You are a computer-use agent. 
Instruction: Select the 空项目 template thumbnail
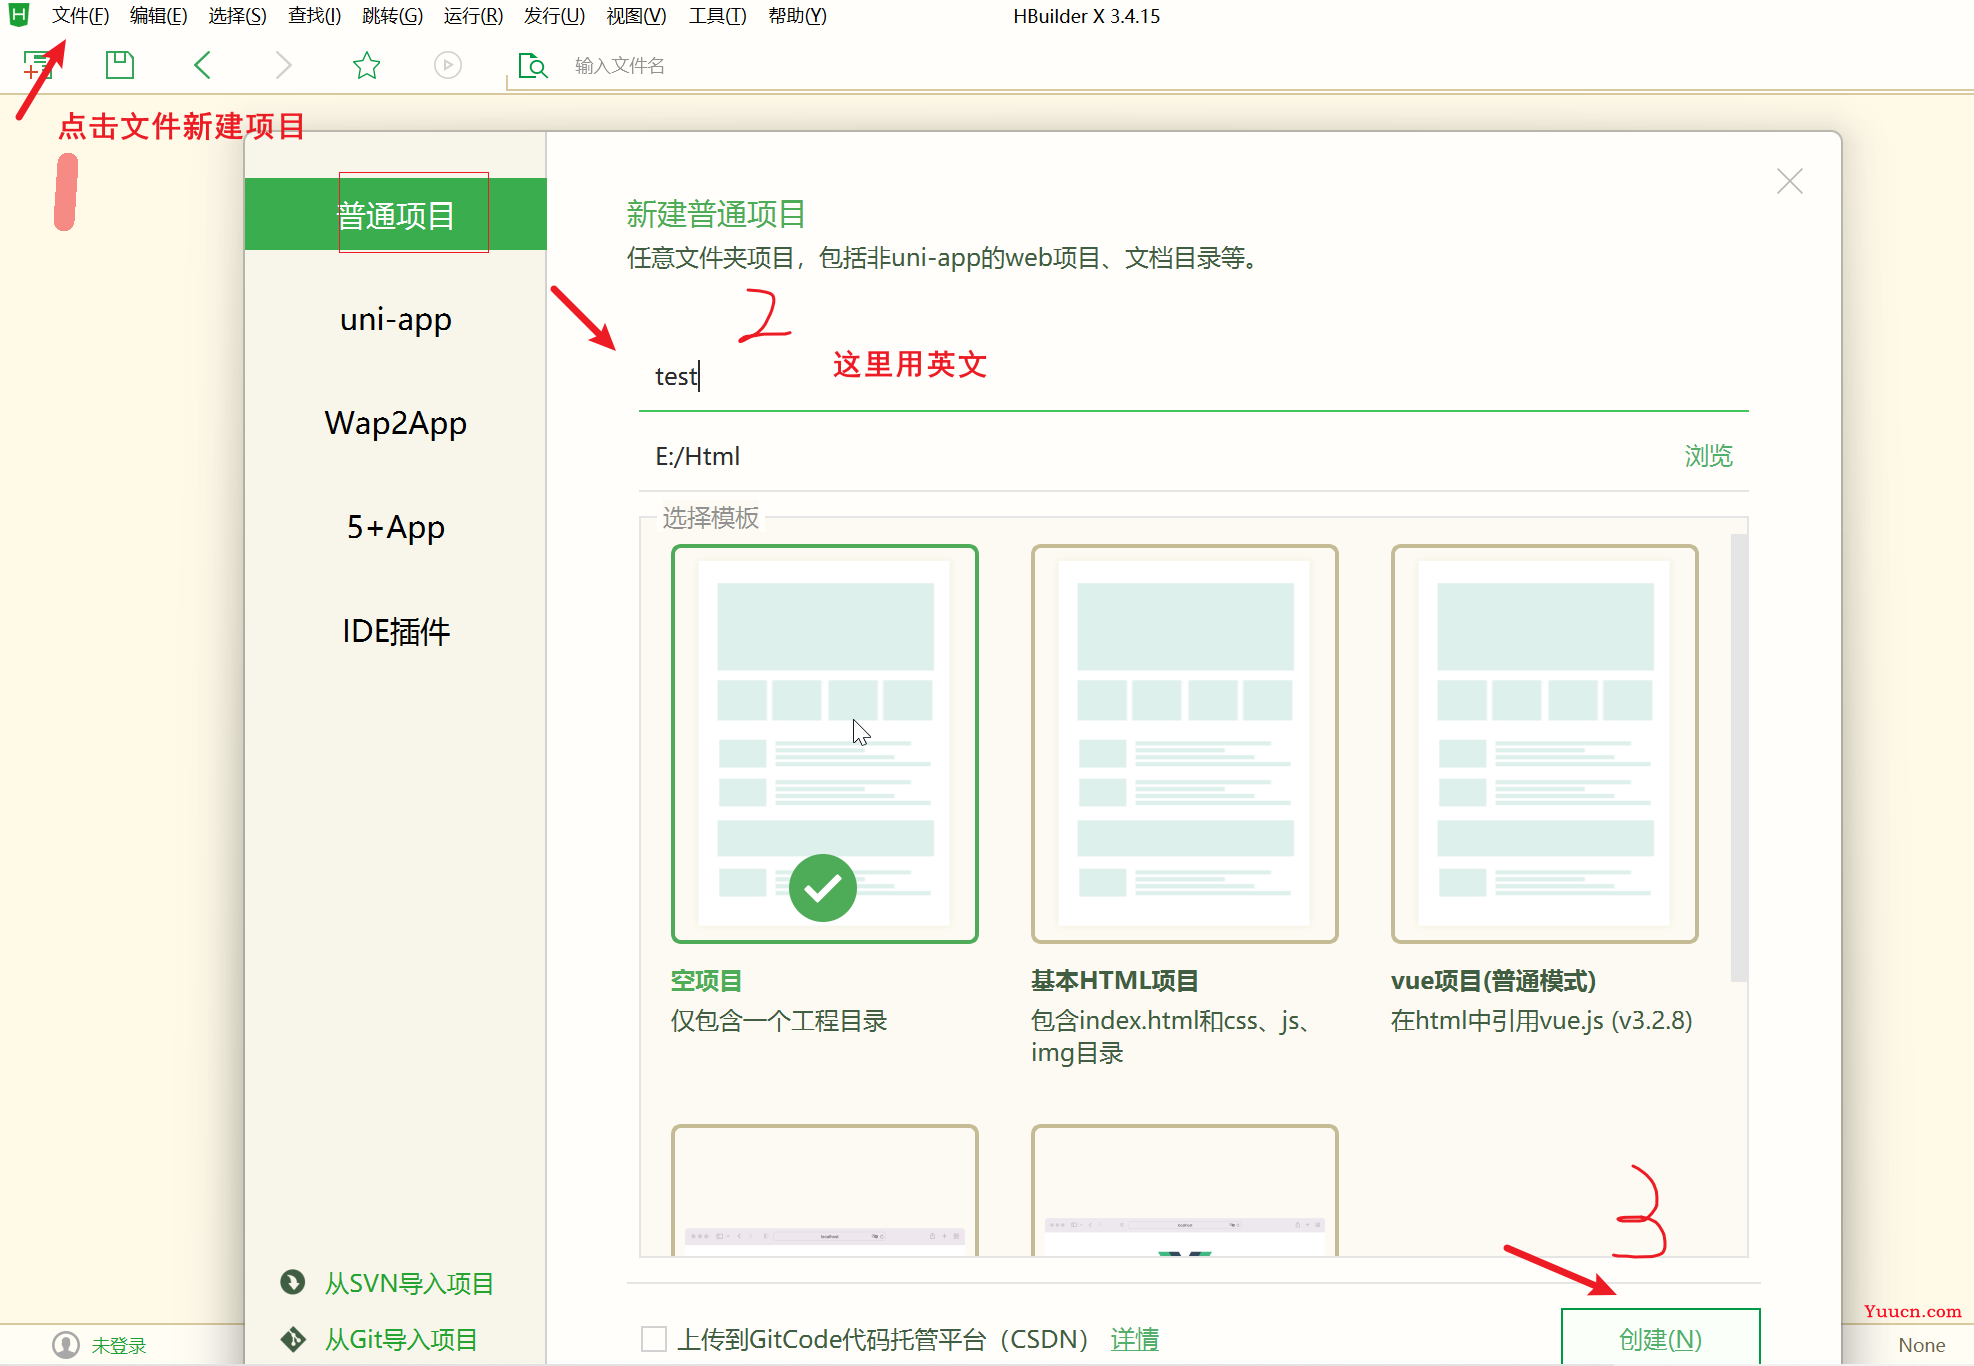pyautogui.click(x=825, y=744)
